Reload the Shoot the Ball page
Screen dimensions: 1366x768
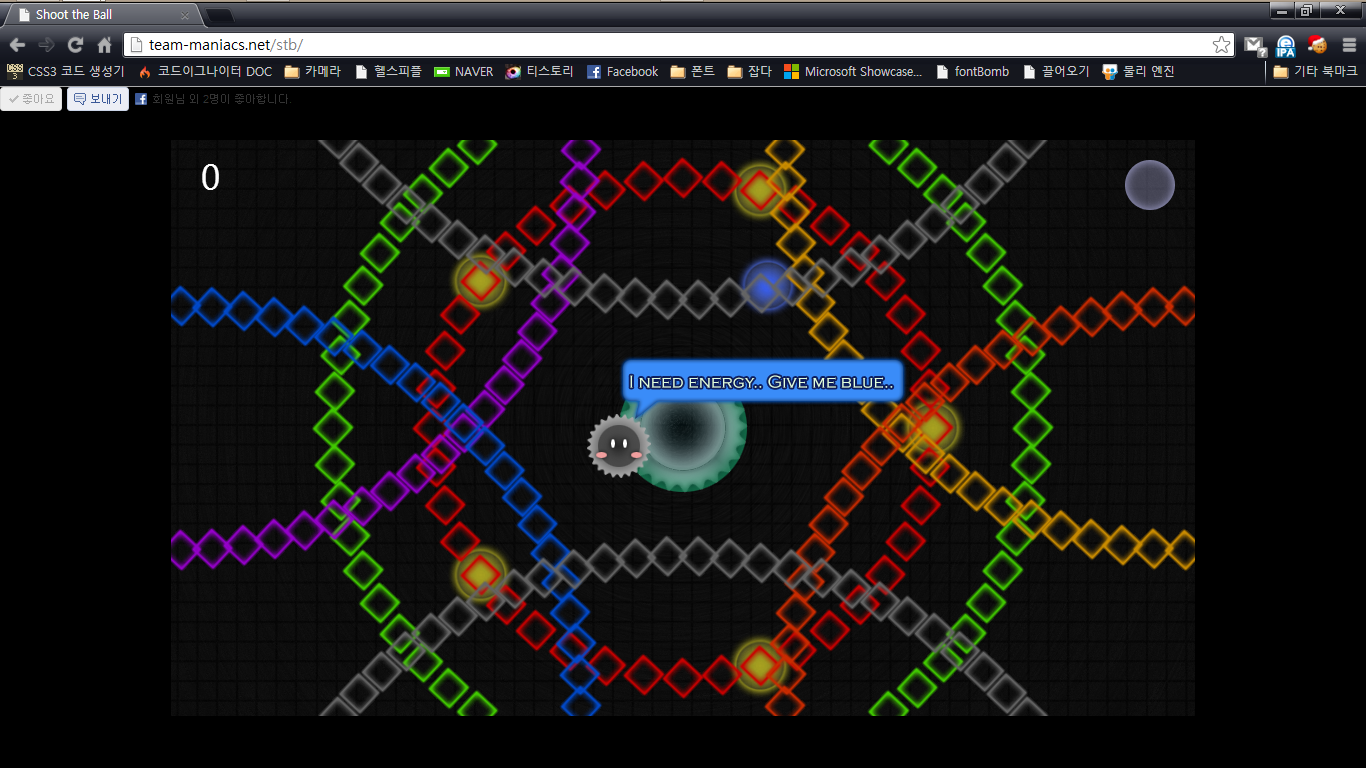(x=75, y=45)
